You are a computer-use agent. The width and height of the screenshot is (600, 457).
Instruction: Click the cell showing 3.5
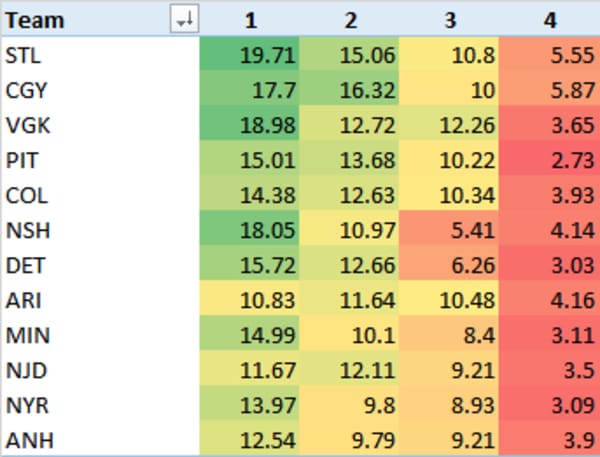[x=549, y=369]
